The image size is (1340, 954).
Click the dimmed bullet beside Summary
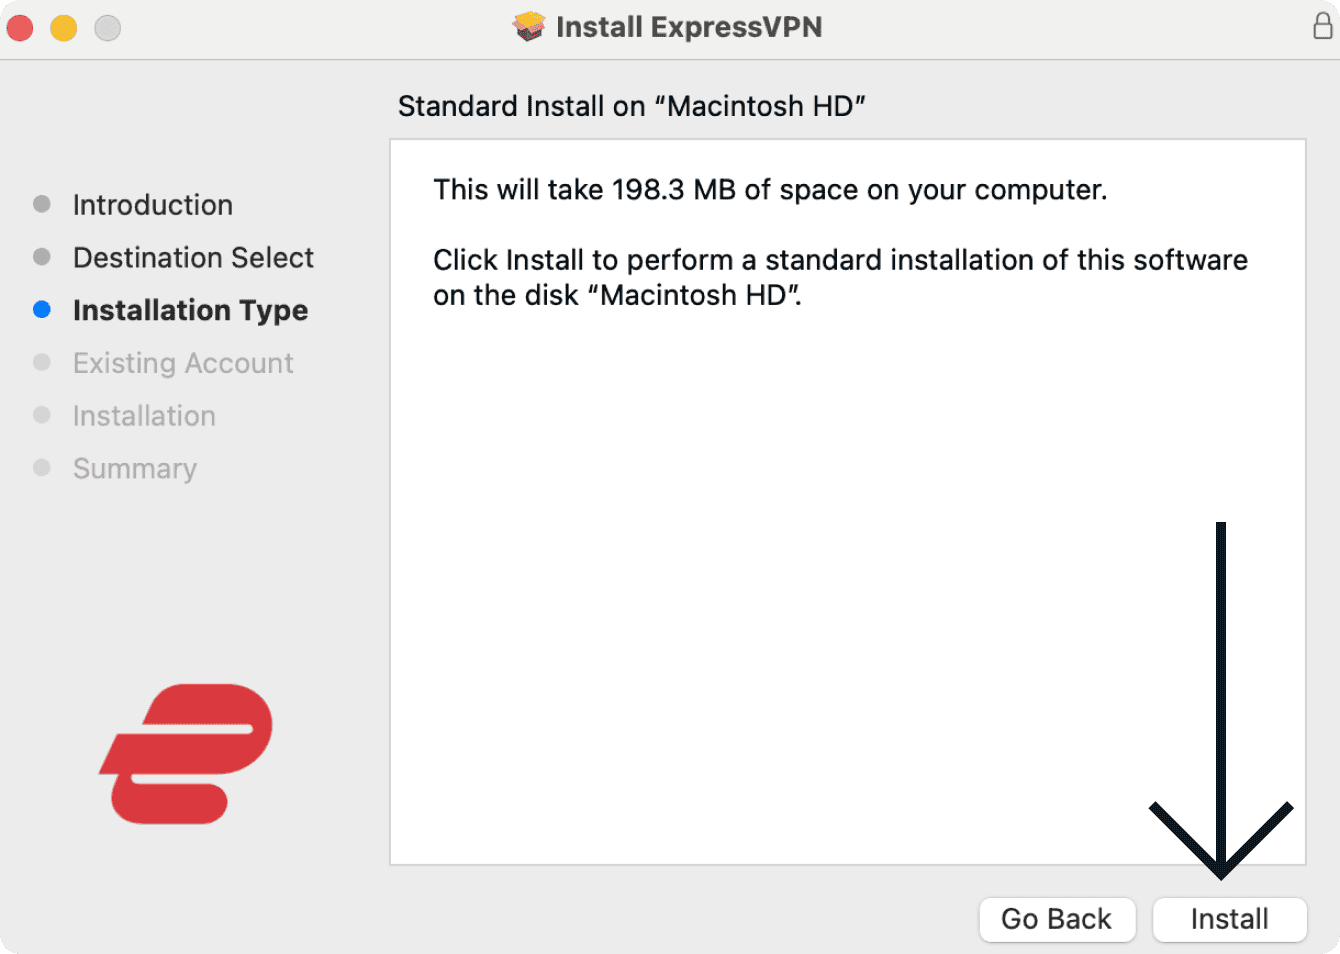click(x=42, y=467)
